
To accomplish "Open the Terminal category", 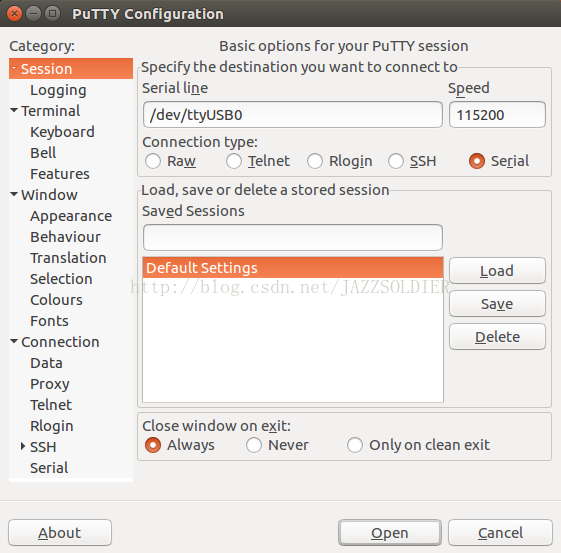I will (x=50, y=111).
